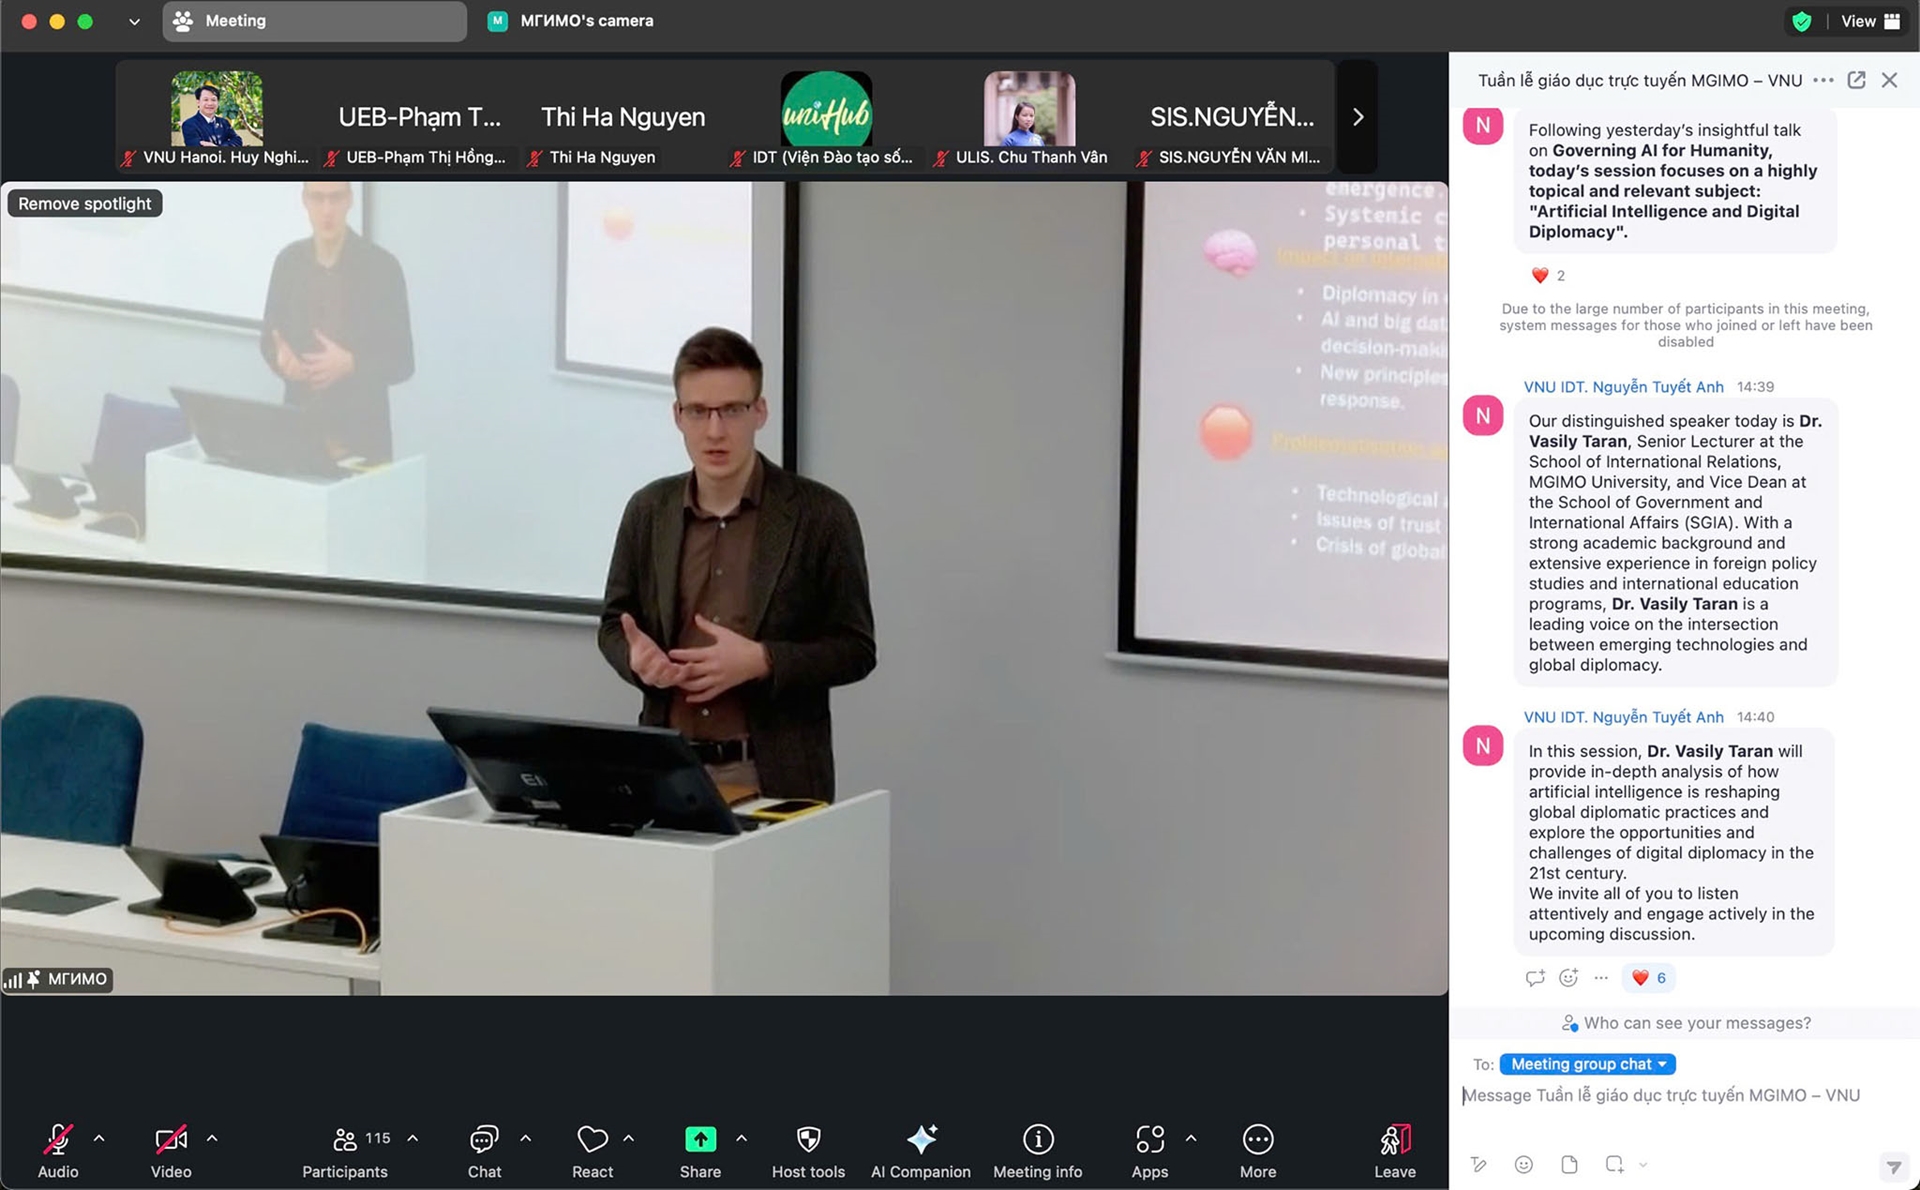This screenshot has height=1190, width=1920.
Task: Click Remove spotlight button
Action: tap(85, 204)
